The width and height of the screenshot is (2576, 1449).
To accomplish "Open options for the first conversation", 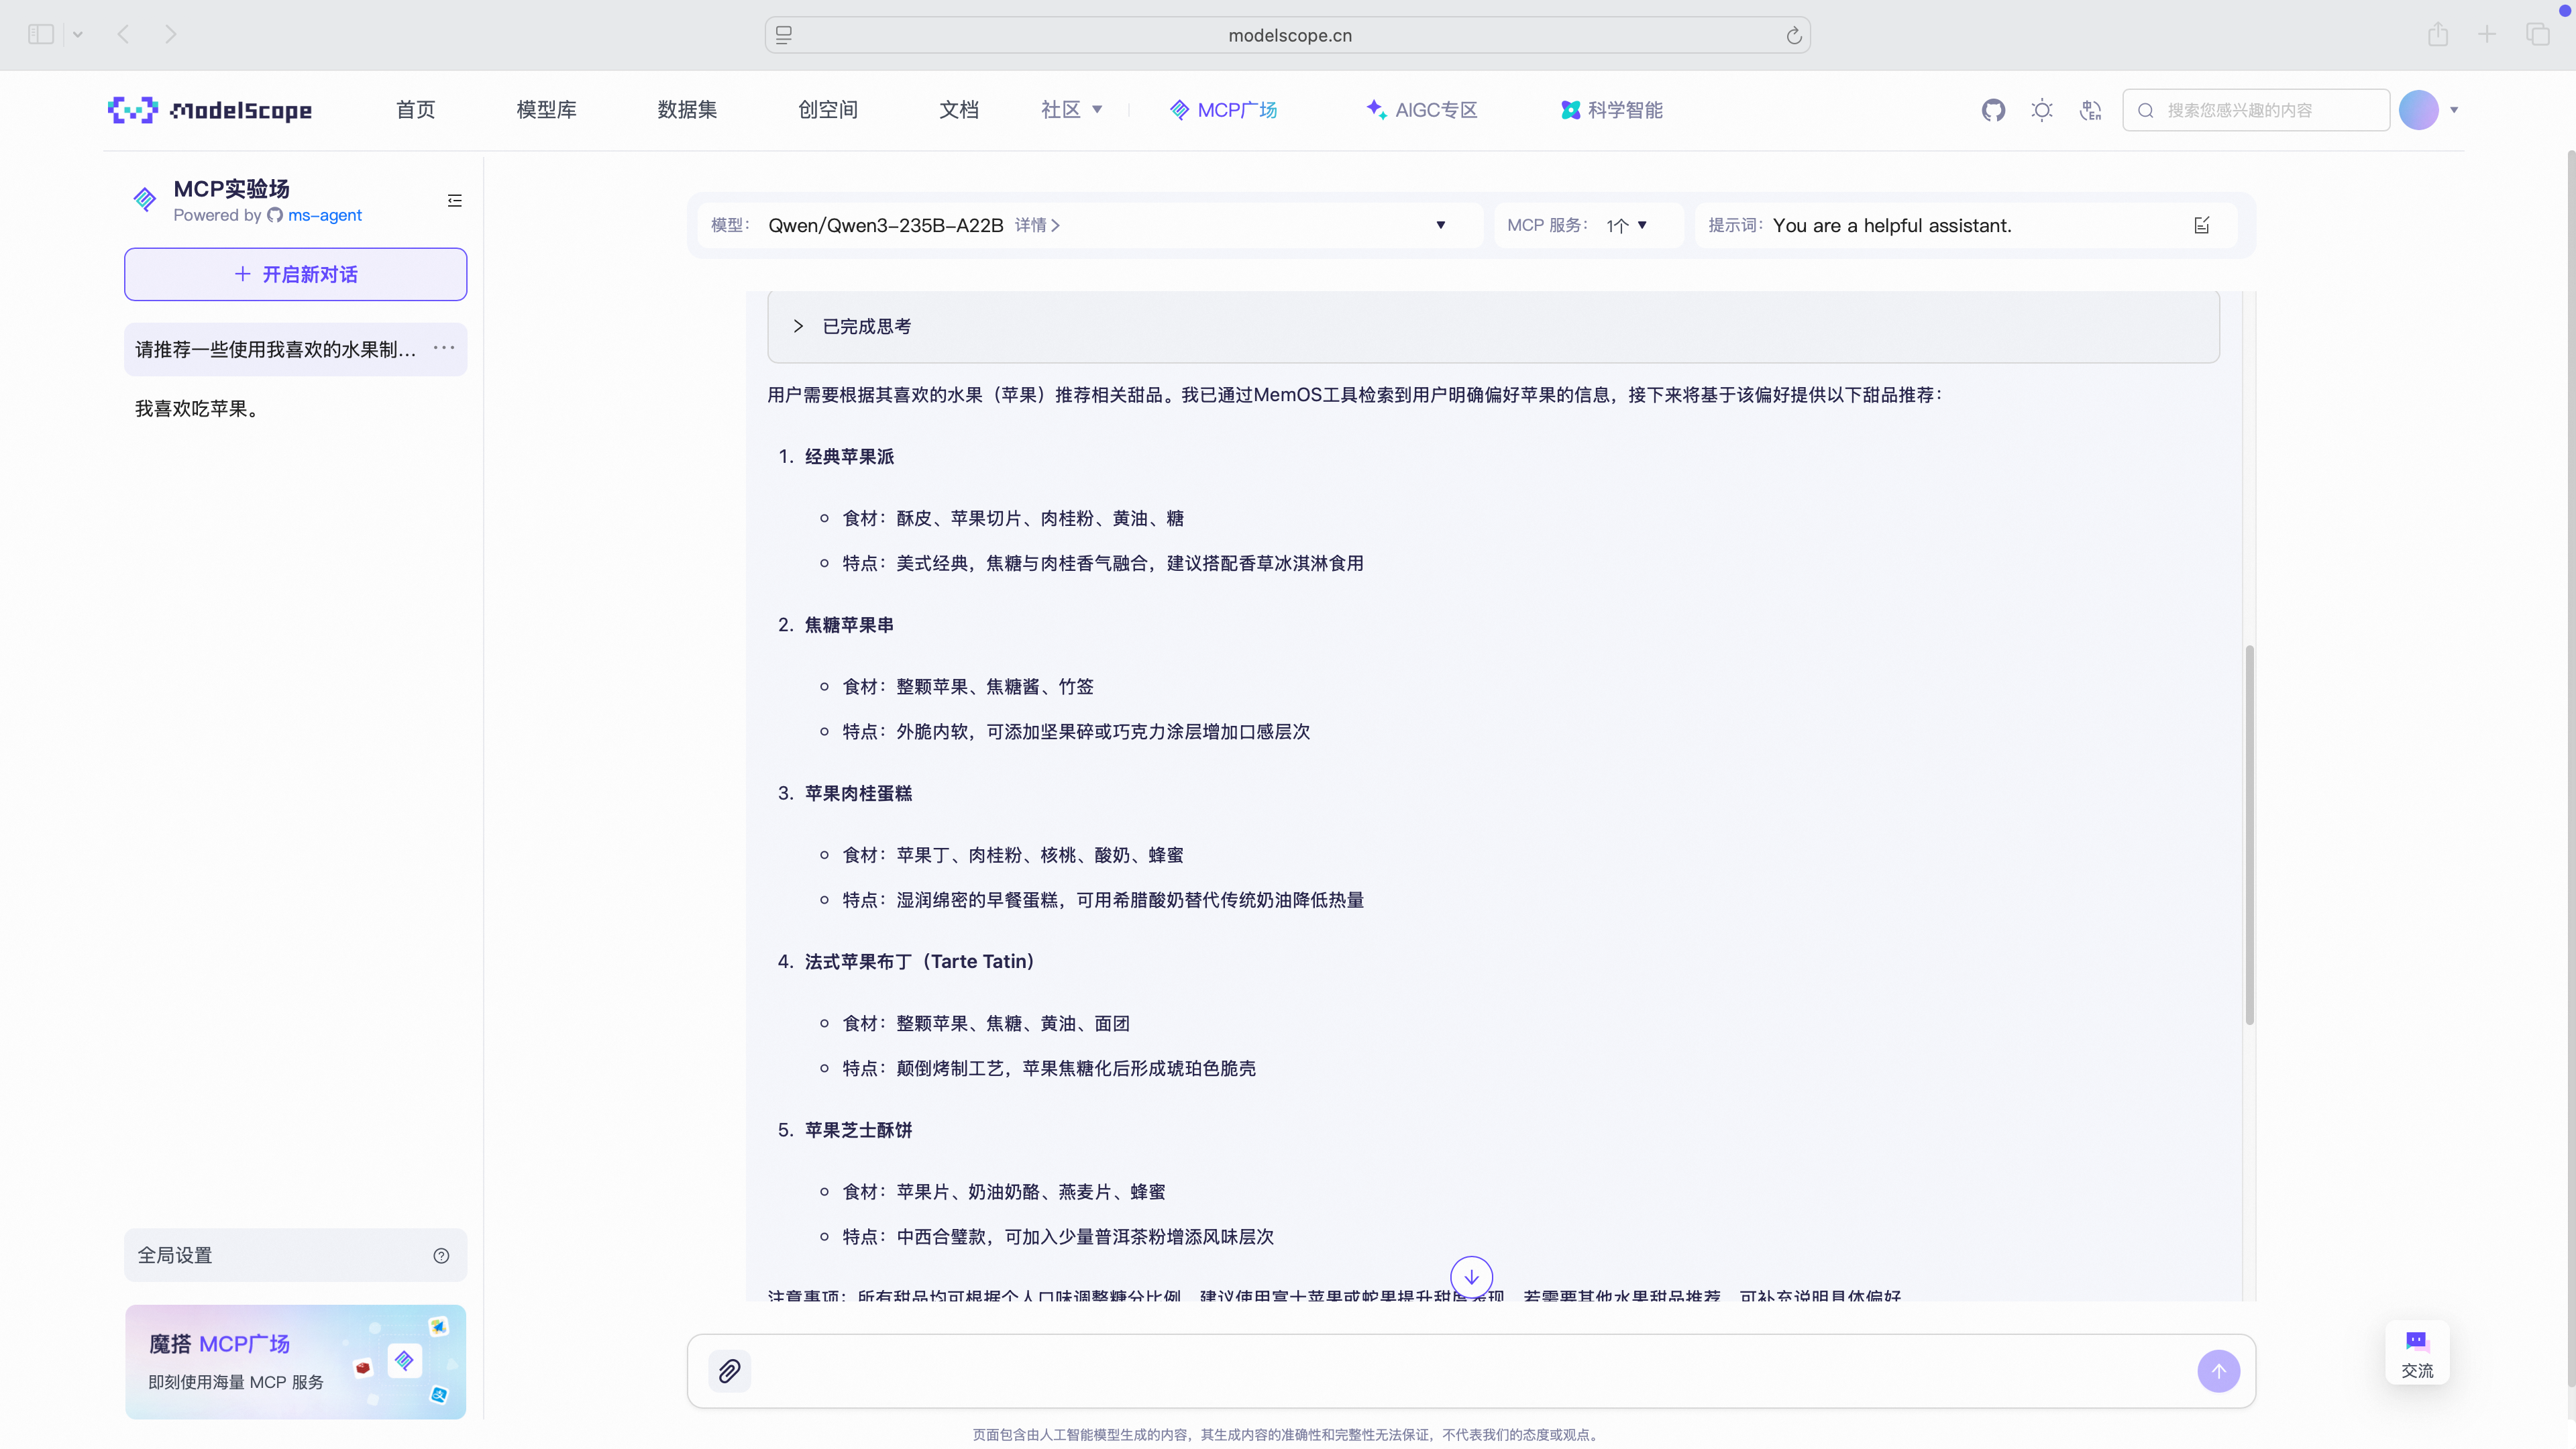I will [x=444, y=348].
